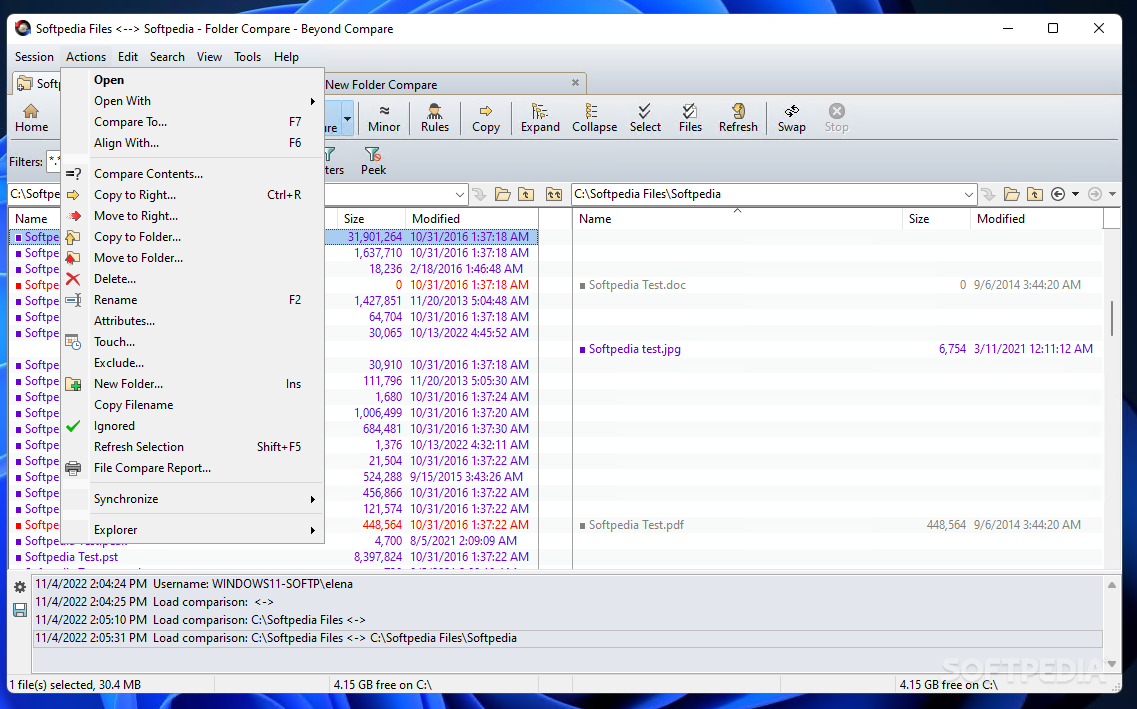
Task: Click the Copy toolbar button
Action: 485,118
